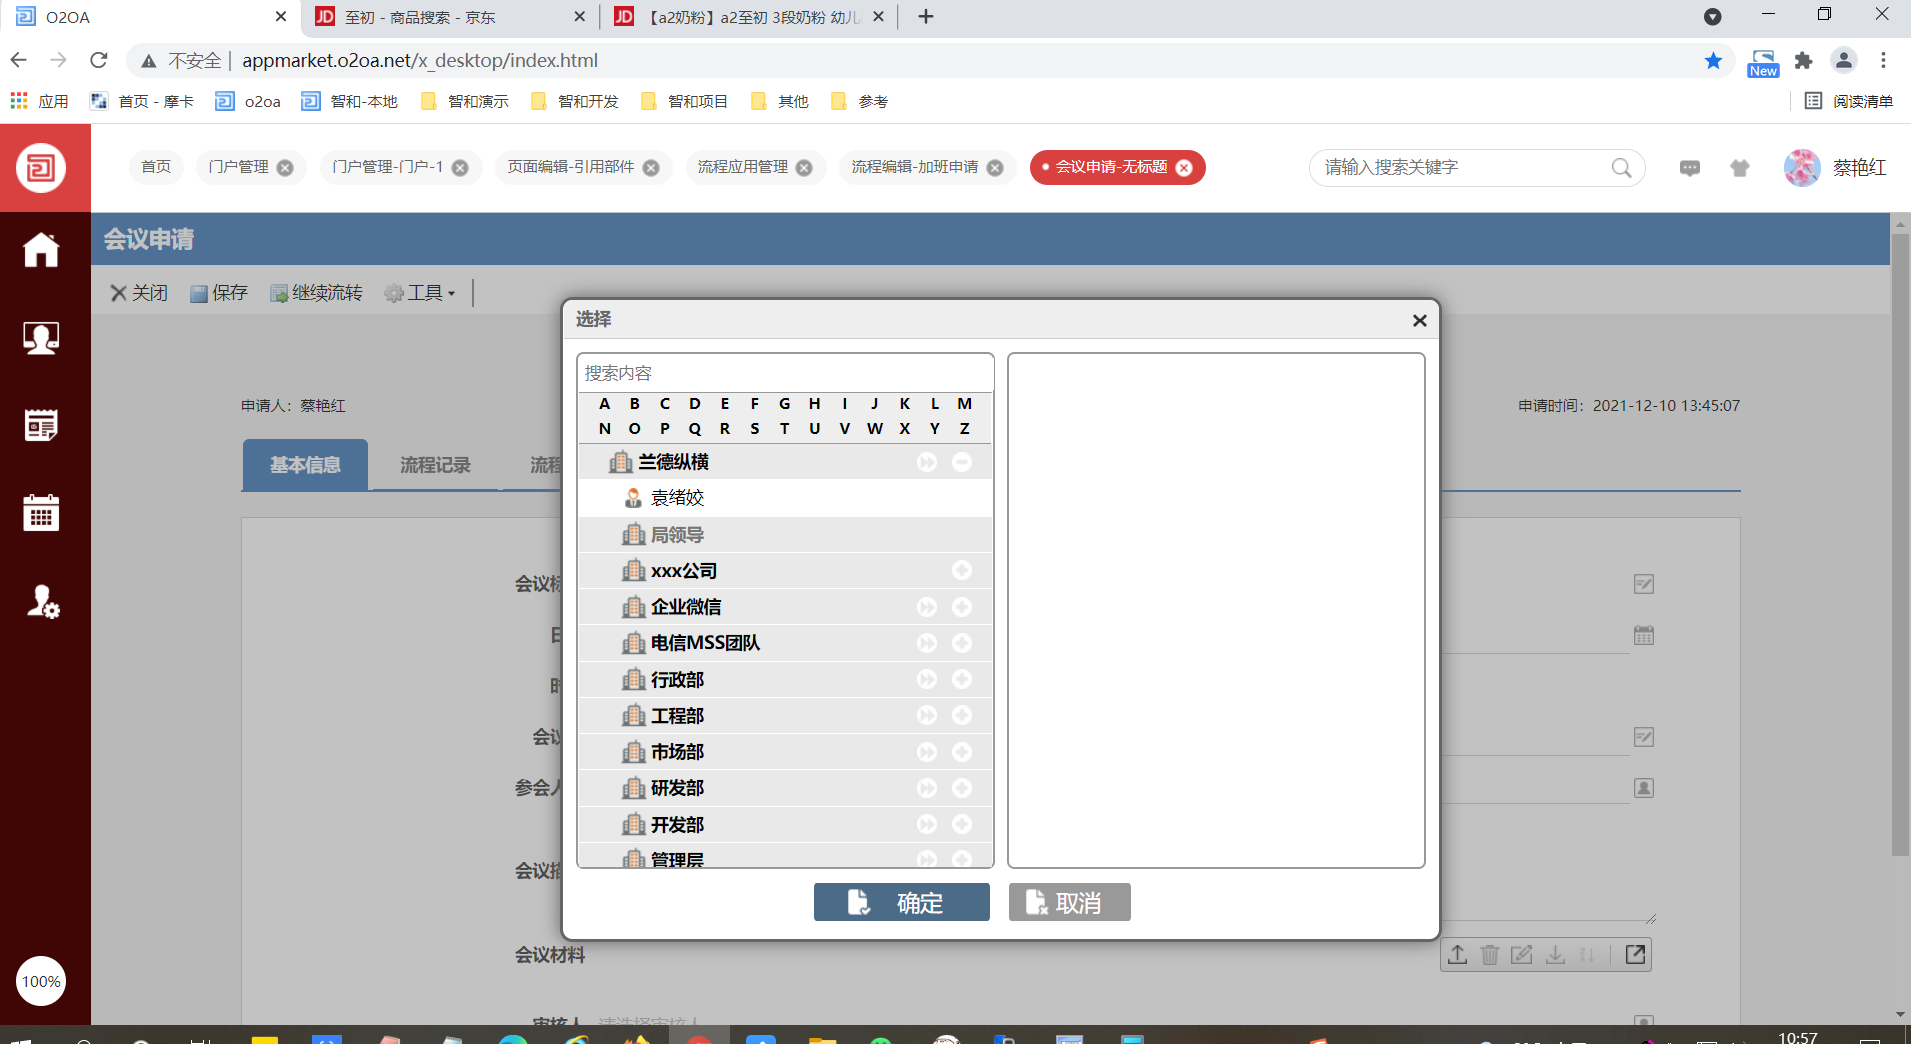This screenshot has width=1911, height=1044.
Task: Expand the 研发部 organization node
Action: pyautogui.click(x=927, y=788)
